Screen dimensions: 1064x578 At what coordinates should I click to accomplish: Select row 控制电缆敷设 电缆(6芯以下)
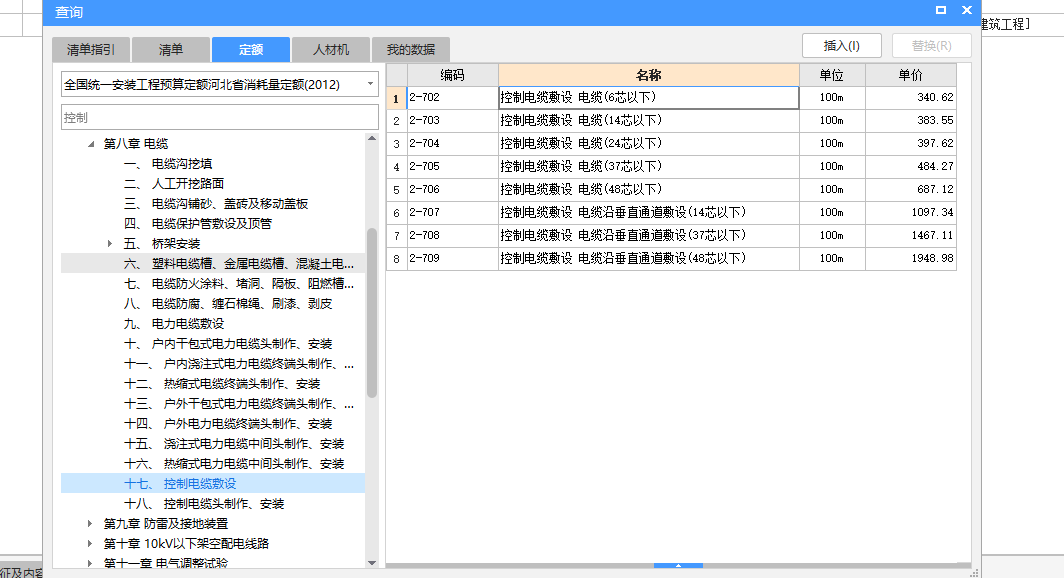(x=649, y=98)
